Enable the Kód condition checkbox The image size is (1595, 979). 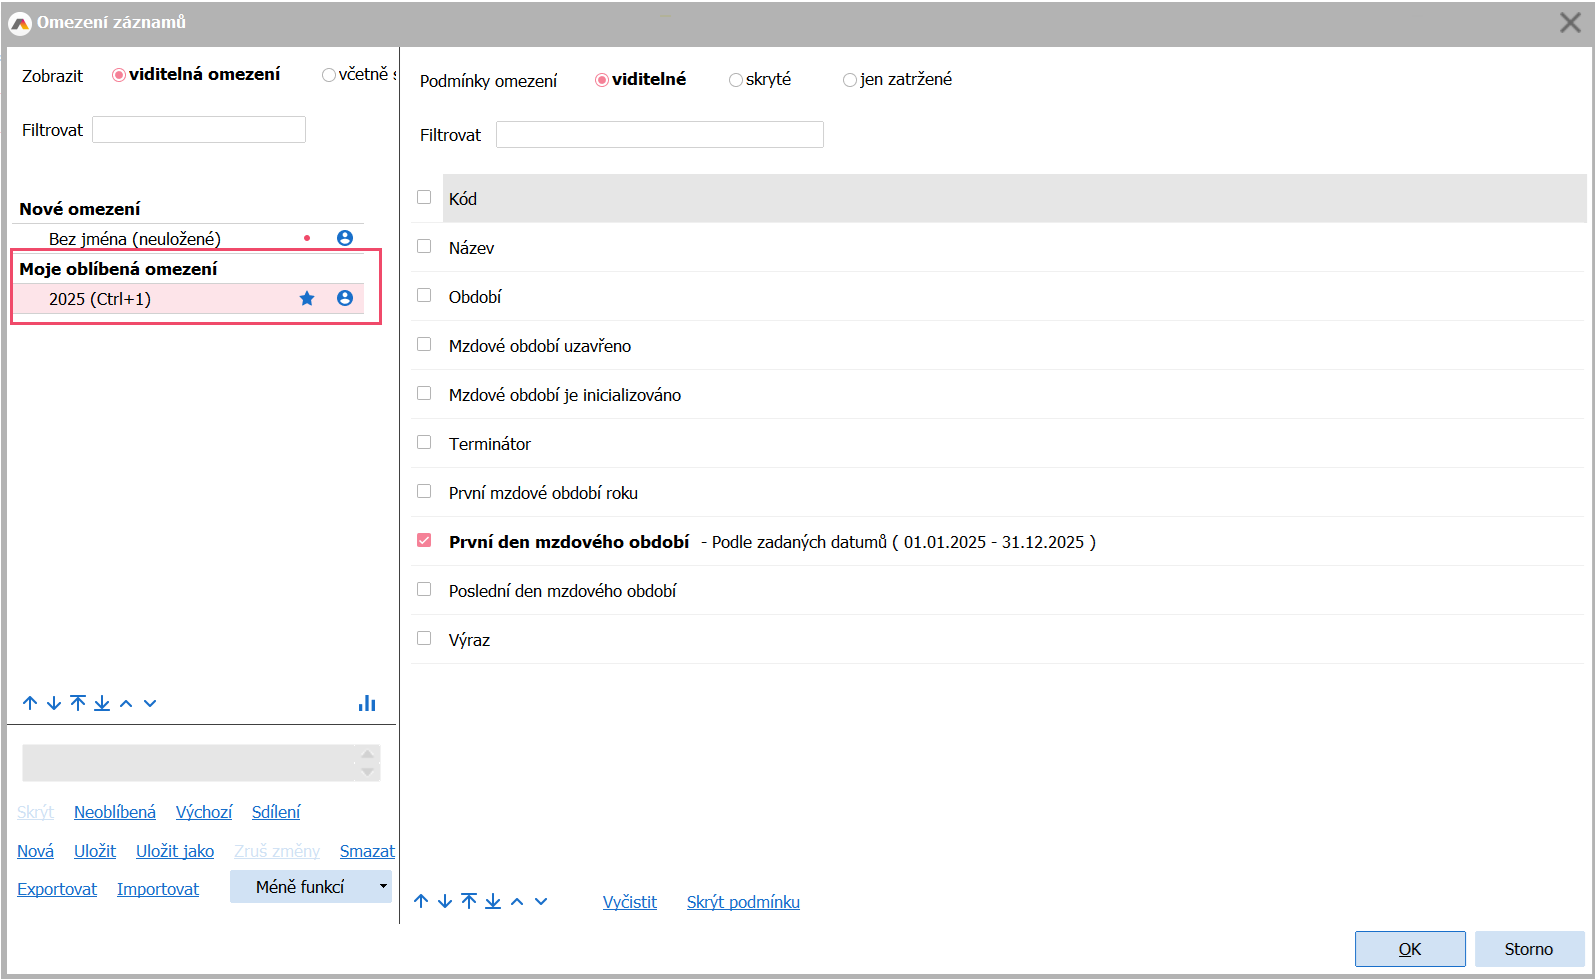[x=424, y=198]
